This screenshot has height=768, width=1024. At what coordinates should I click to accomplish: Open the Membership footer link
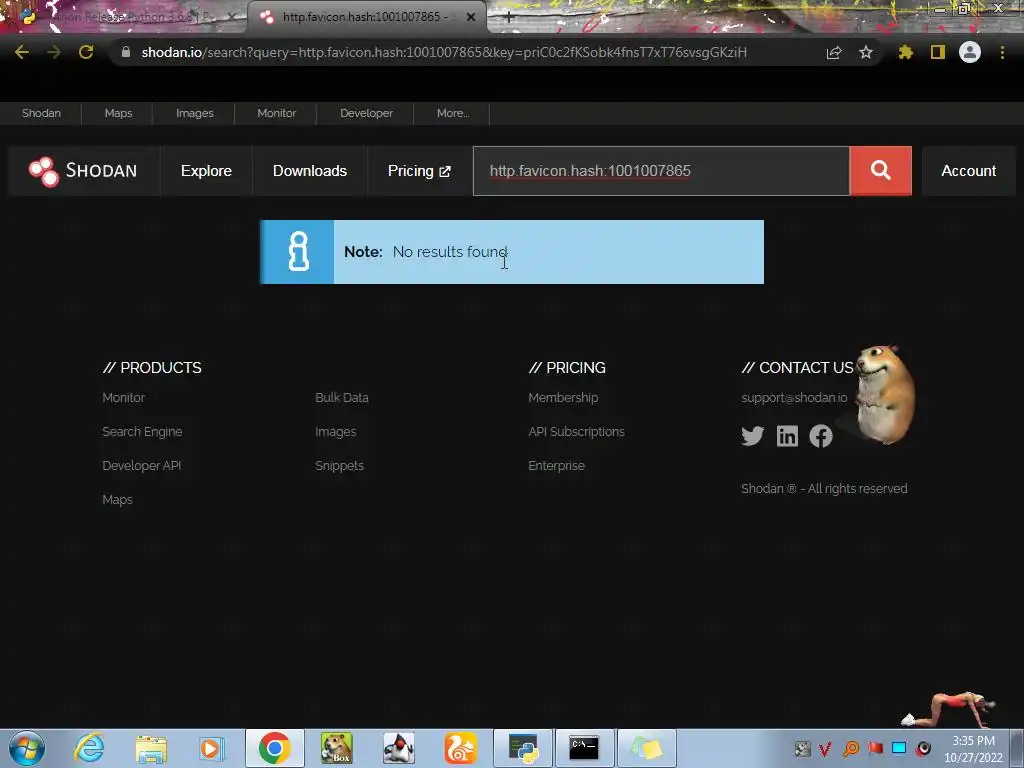tap(563, 398)
